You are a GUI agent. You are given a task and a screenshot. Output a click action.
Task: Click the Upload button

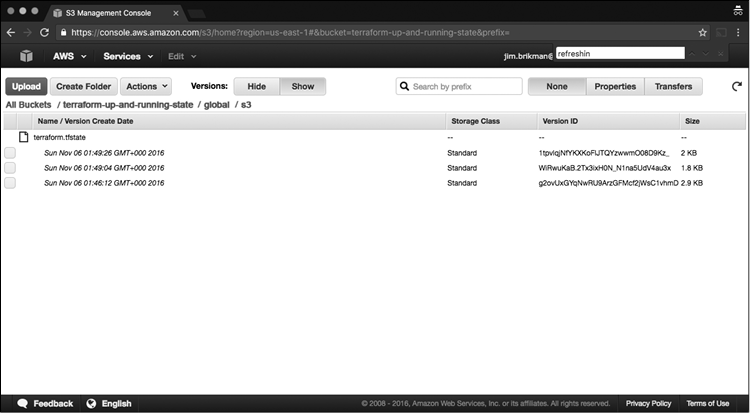tap(26, 87)
